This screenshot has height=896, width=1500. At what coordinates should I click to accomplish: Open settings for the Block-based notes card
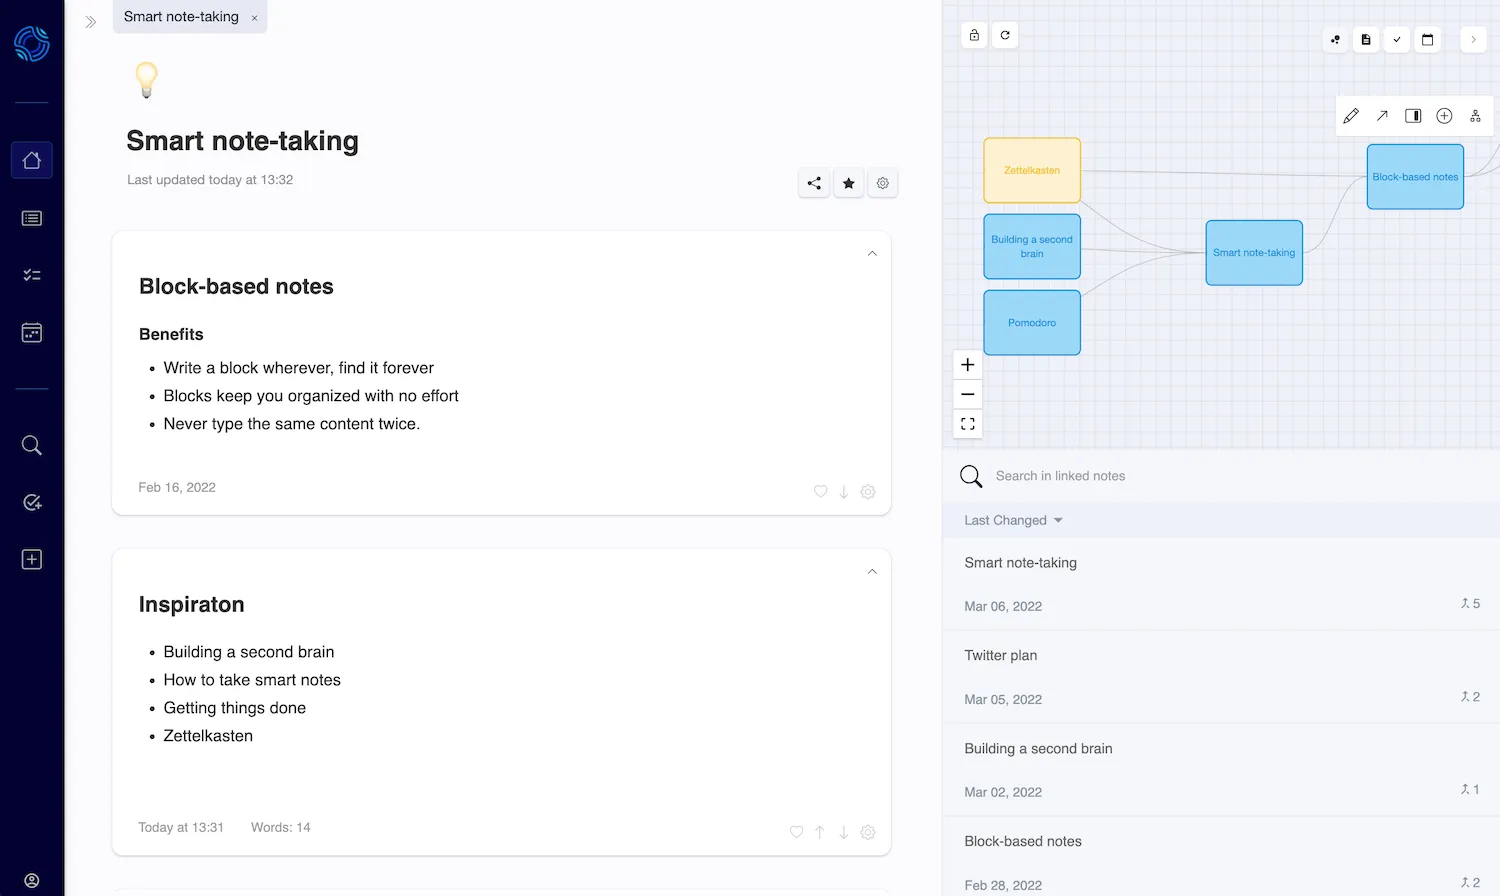(x=868, y=491)
